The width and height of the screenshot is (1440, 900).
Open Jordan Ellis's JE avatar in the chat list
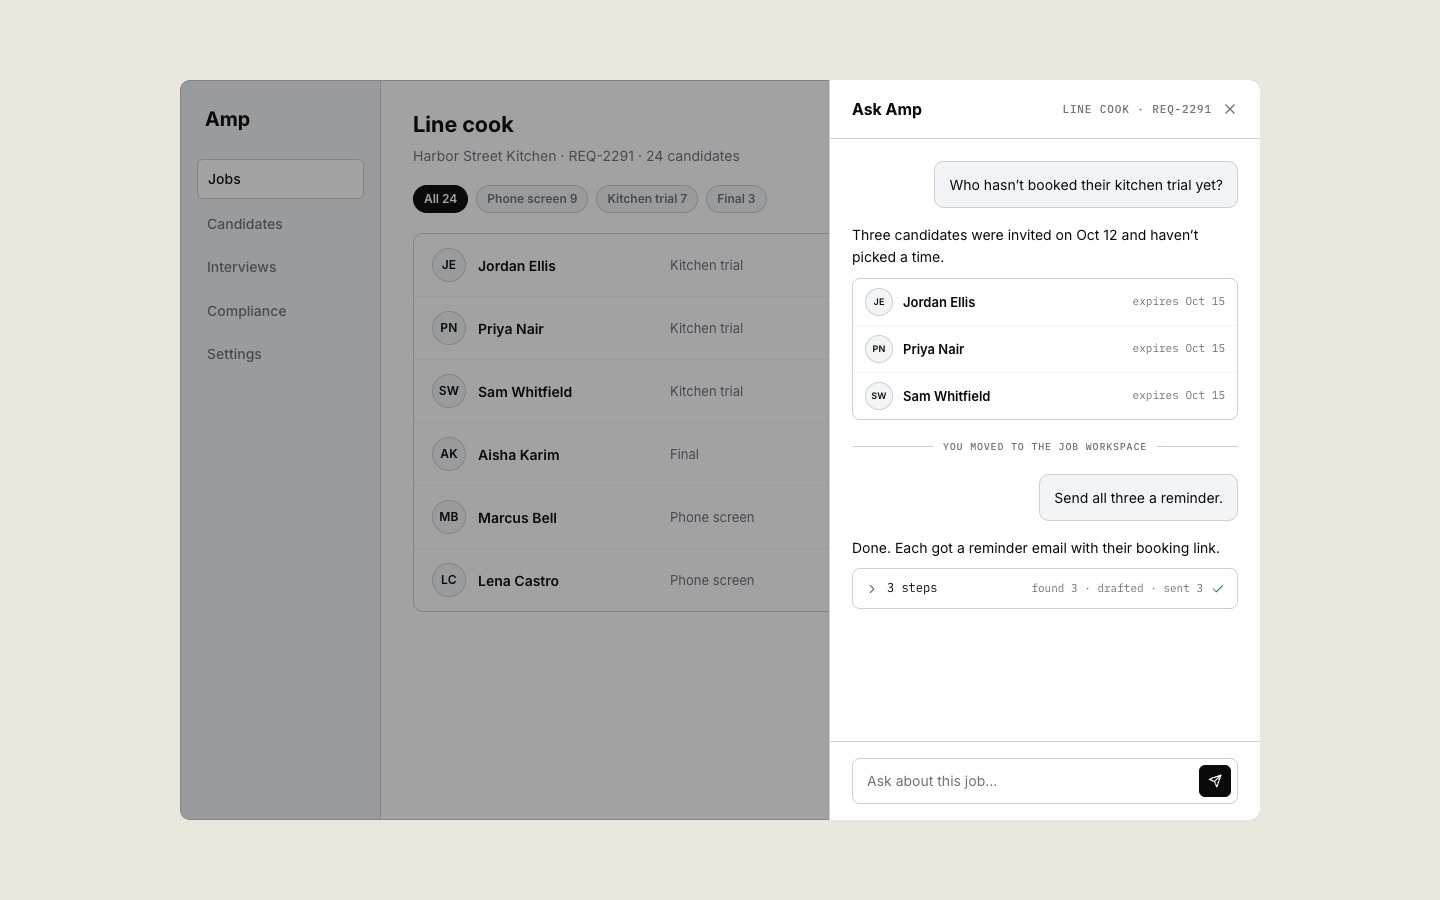(879, 302)
